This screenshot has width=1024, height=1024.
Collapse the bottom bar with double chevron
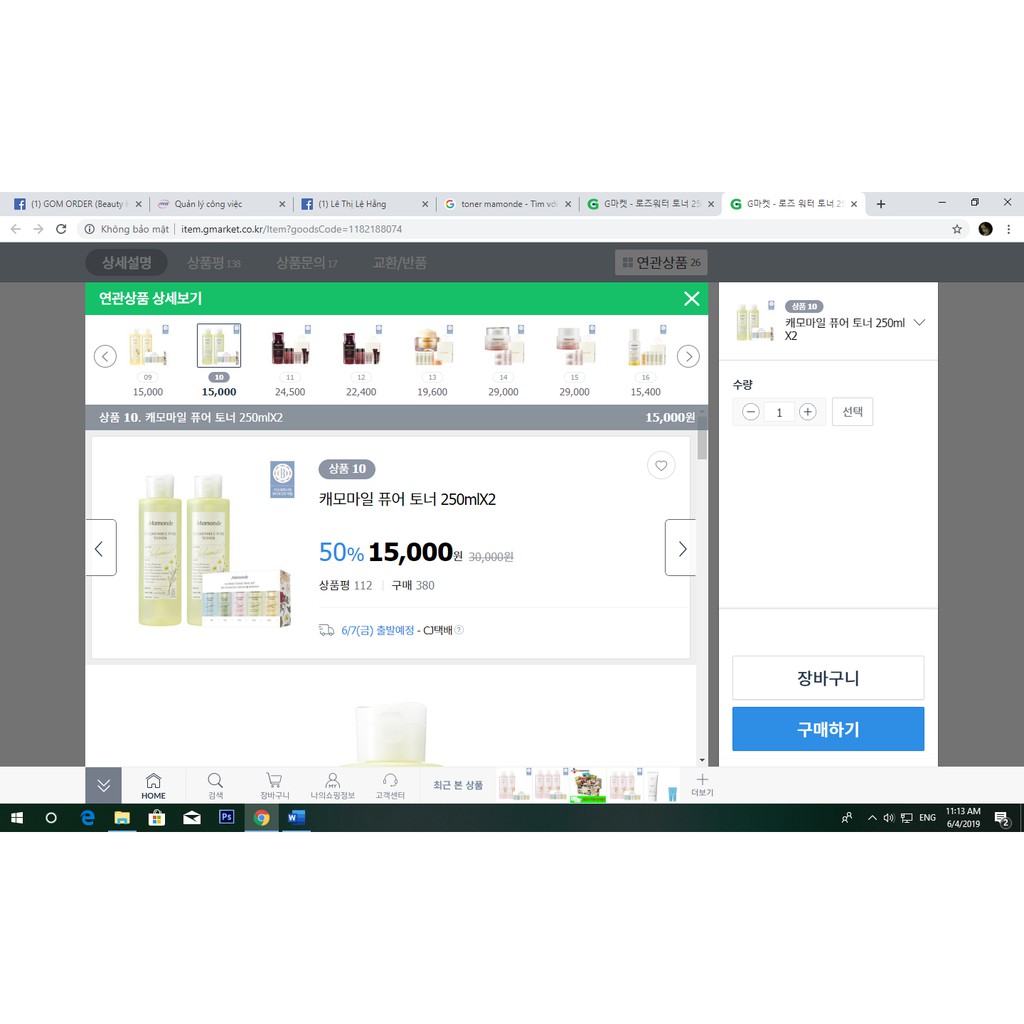(x=103, y=786)
